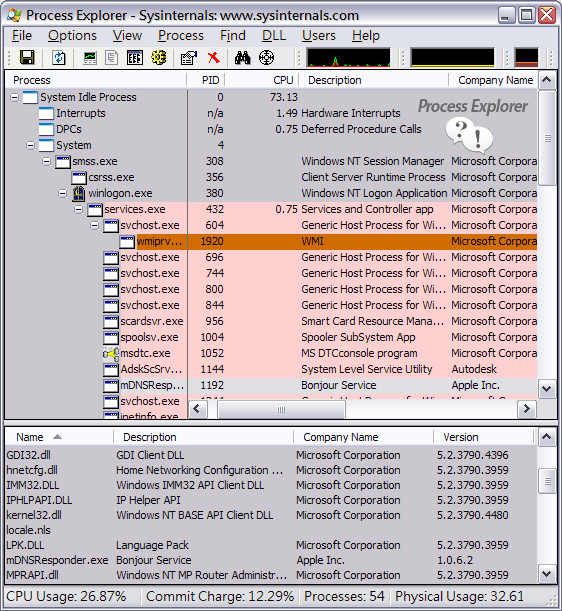Toggle the Show Lower Pane toolbar icon
Screen dimensions: 562x611
click(x=135, y=58)
